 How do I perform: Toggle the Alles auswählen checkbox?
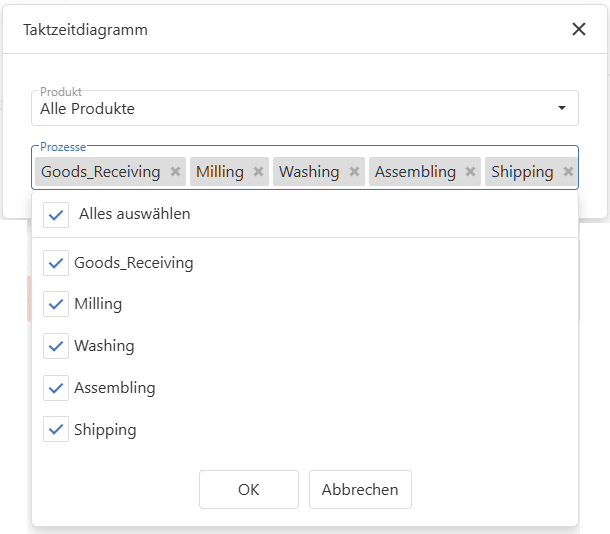click(56, 215)
